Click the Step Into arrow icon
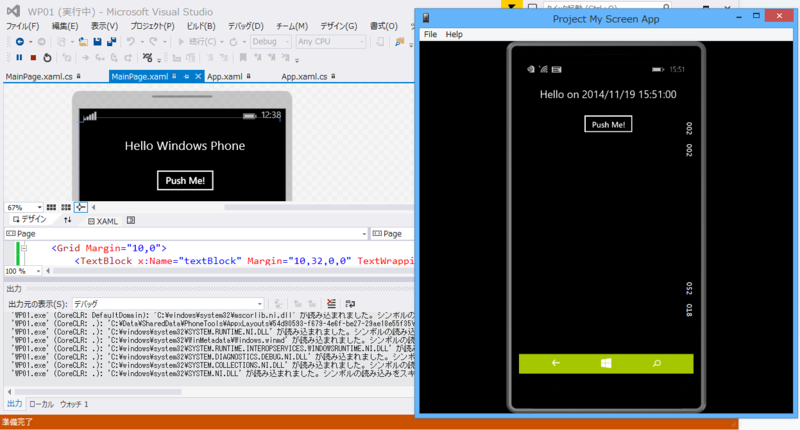The width and height of the screenshot is (800, 430). tap(100, 58)
